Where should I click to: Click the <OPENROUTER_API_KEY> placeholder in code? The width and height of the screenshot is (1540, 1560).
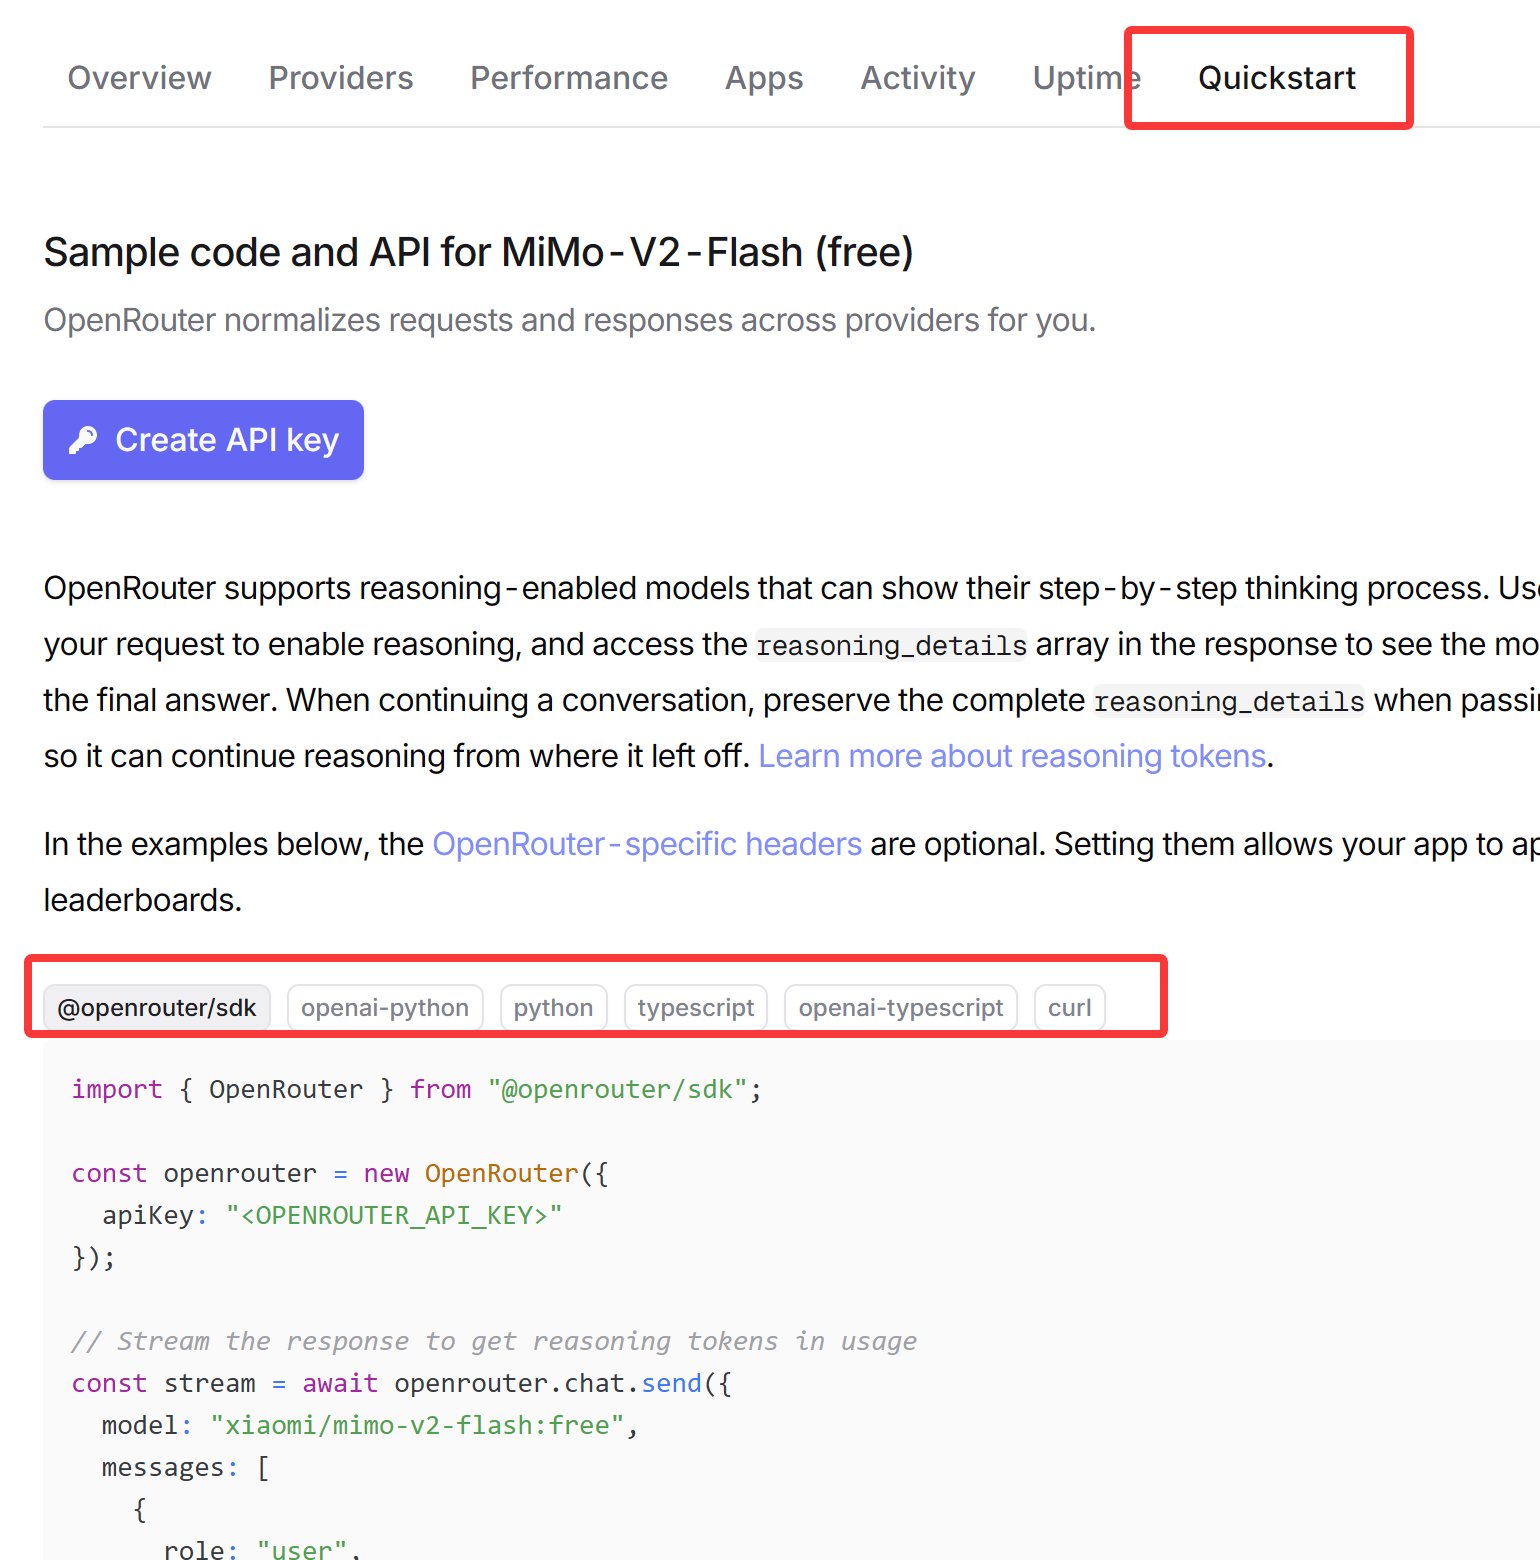coord(394,1215)
